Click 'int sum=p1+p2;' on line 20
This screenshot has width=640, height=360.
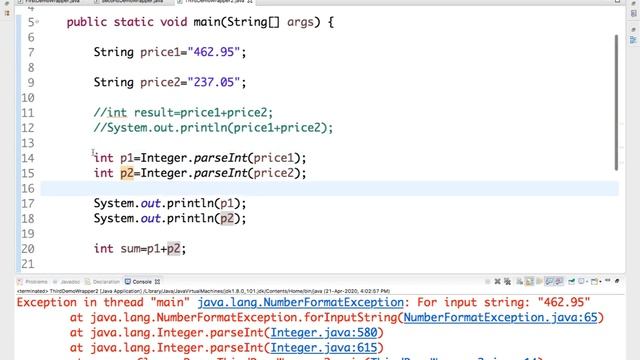tap(140, 249)
